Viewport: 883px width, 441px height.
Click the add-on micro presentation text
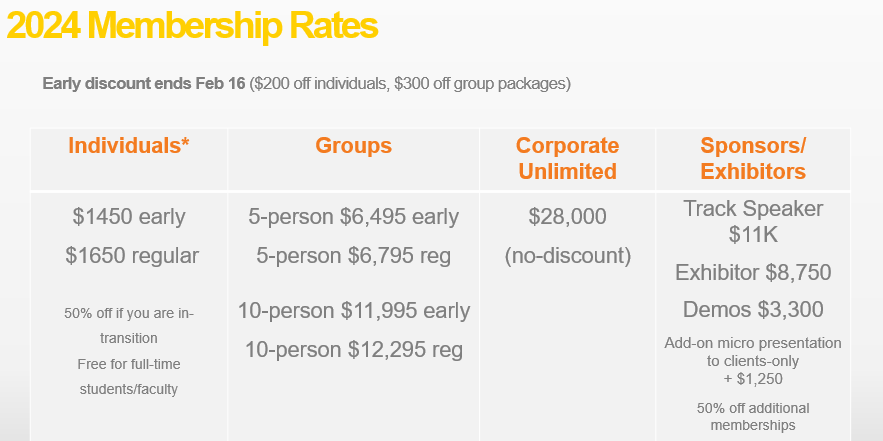pyautogui.click(x=753, y=361)
